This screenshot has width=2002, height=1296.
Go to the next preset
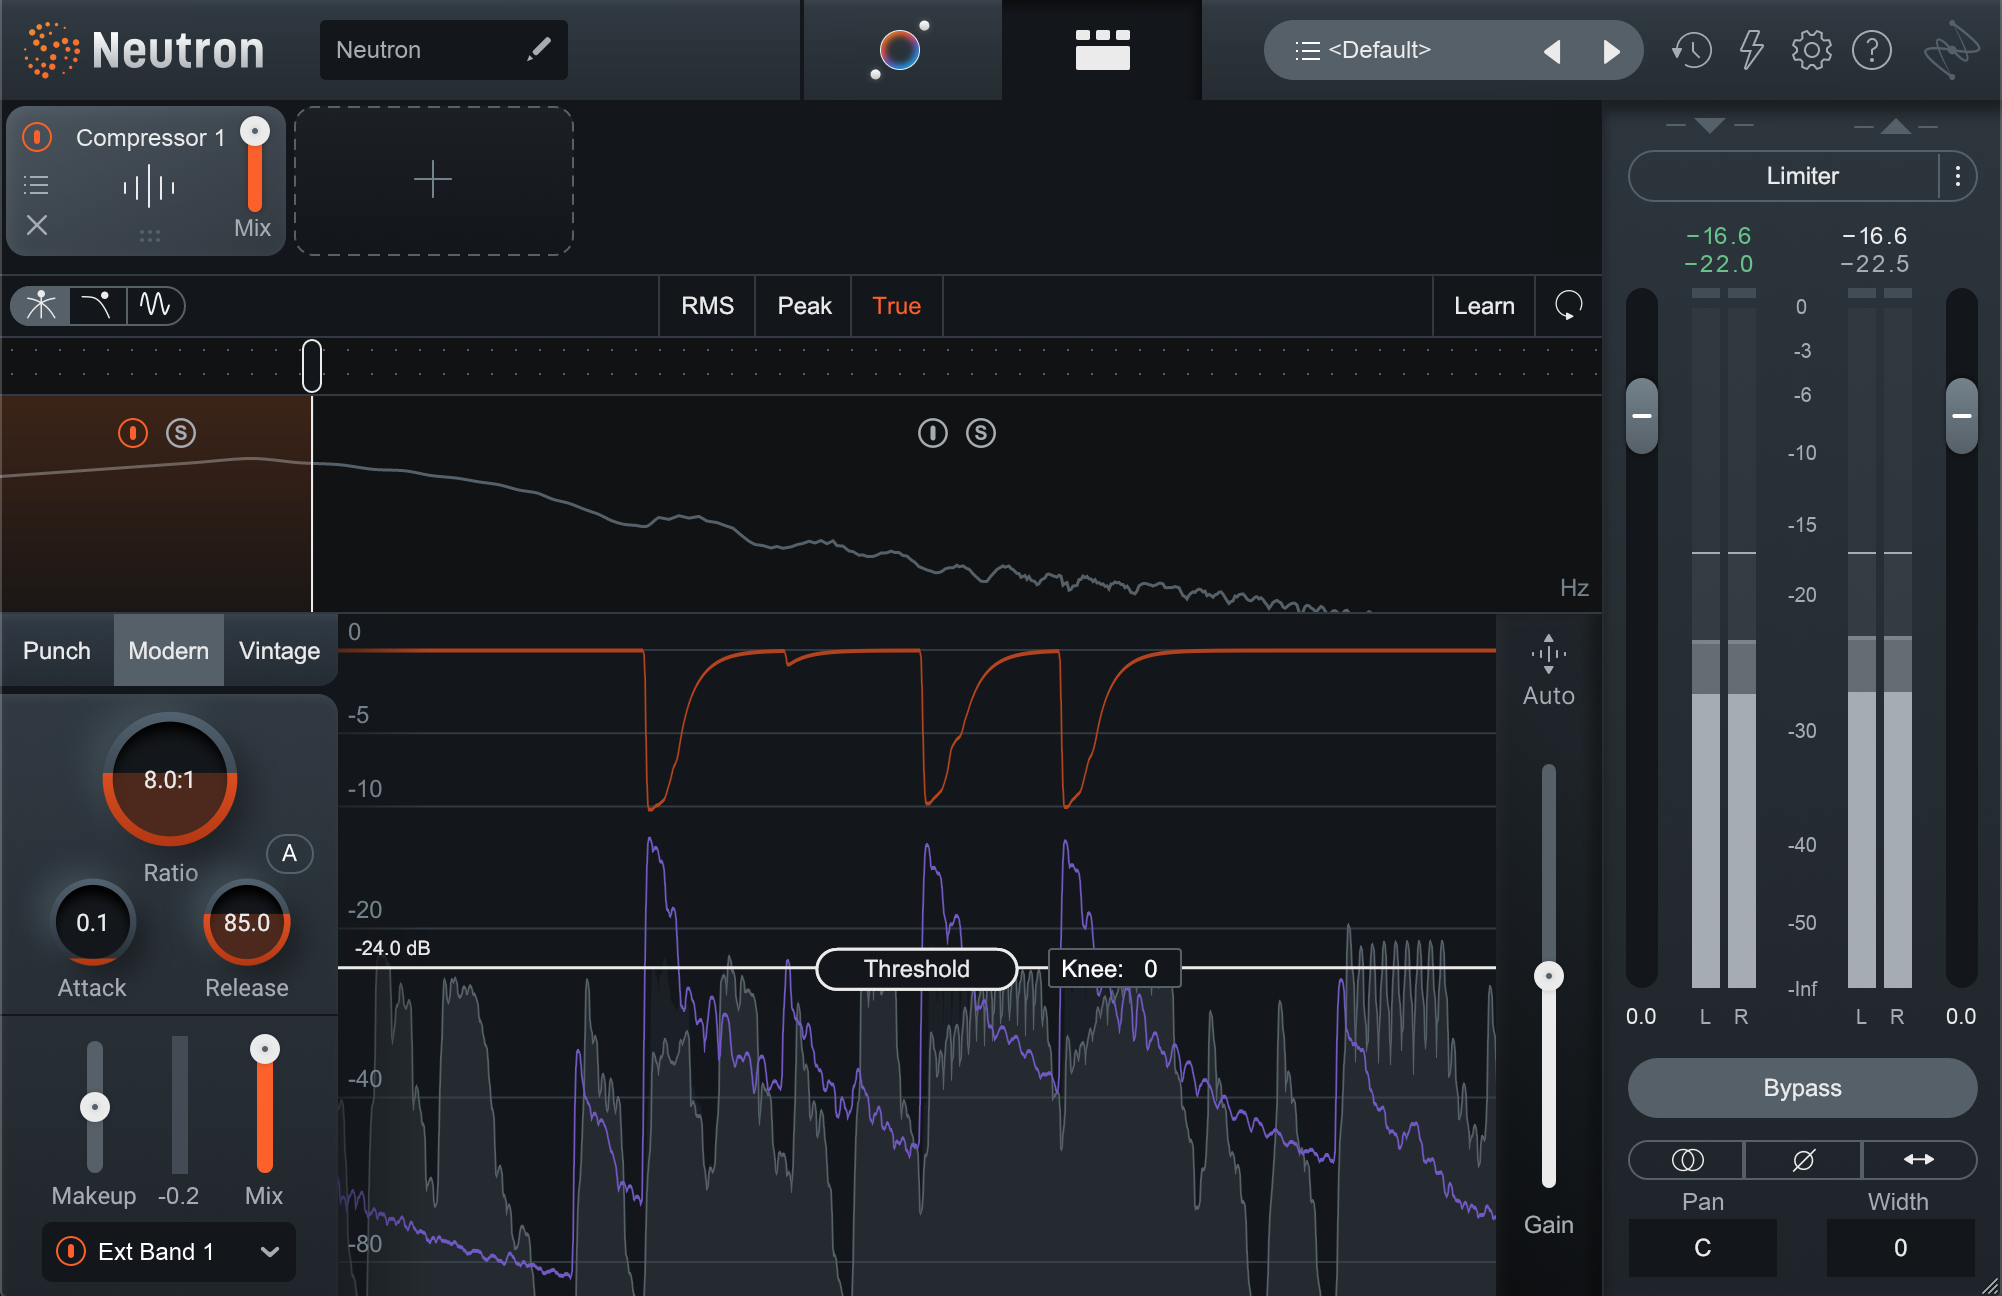(x=1611, y=51)
